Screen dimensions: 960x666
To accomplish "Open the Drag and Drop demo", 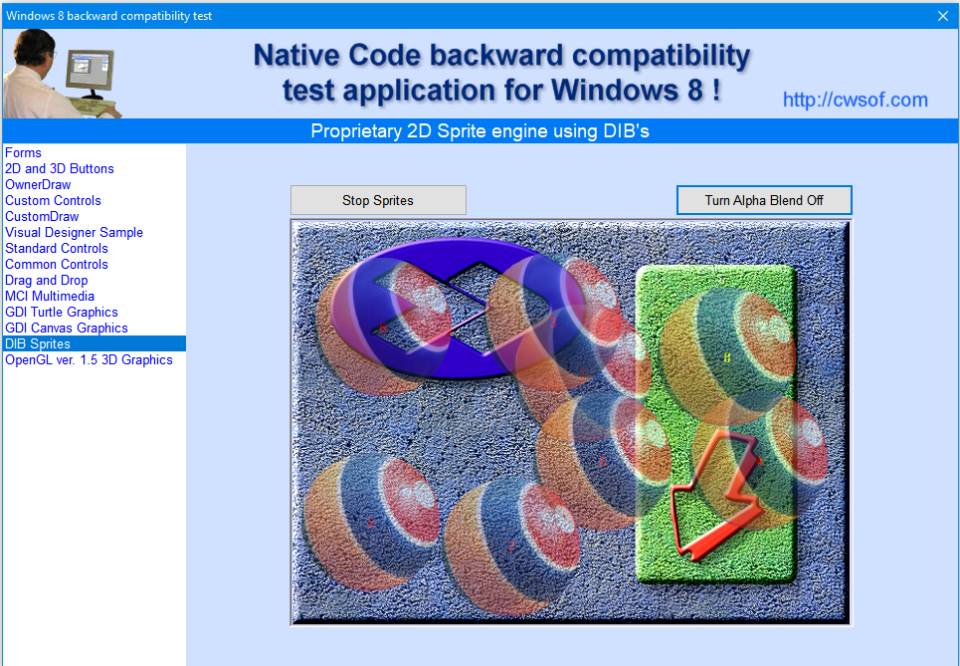I will [x=47, y=281].
